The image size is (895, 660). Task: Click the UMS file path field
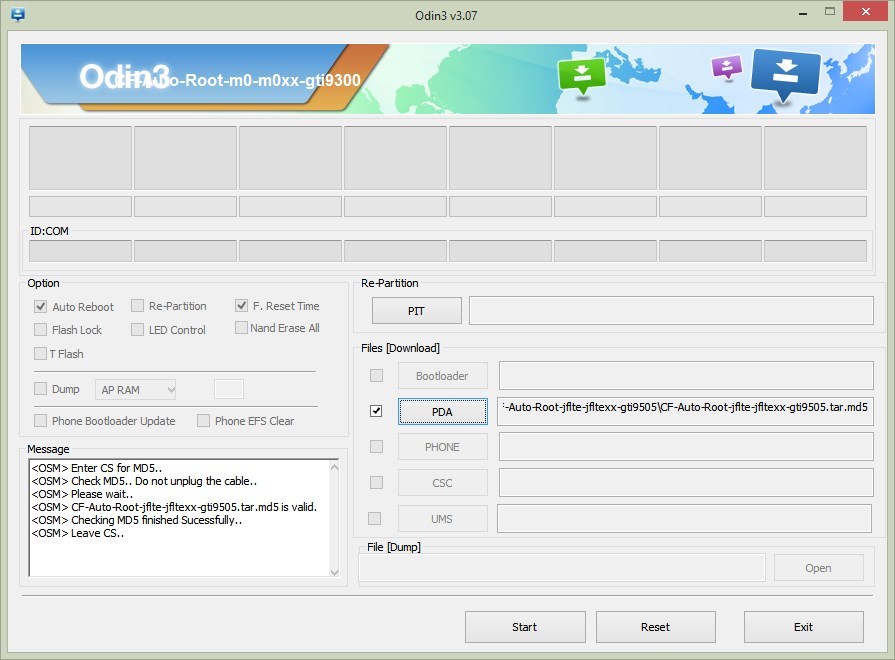(x=684, y=518)
